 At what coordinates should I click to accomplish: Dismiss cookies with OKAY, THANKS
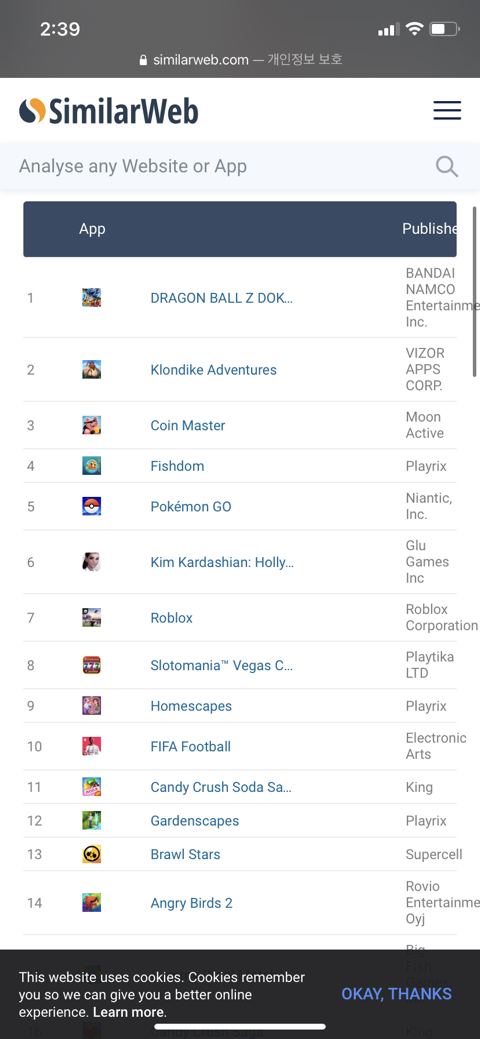click(396, 994)
